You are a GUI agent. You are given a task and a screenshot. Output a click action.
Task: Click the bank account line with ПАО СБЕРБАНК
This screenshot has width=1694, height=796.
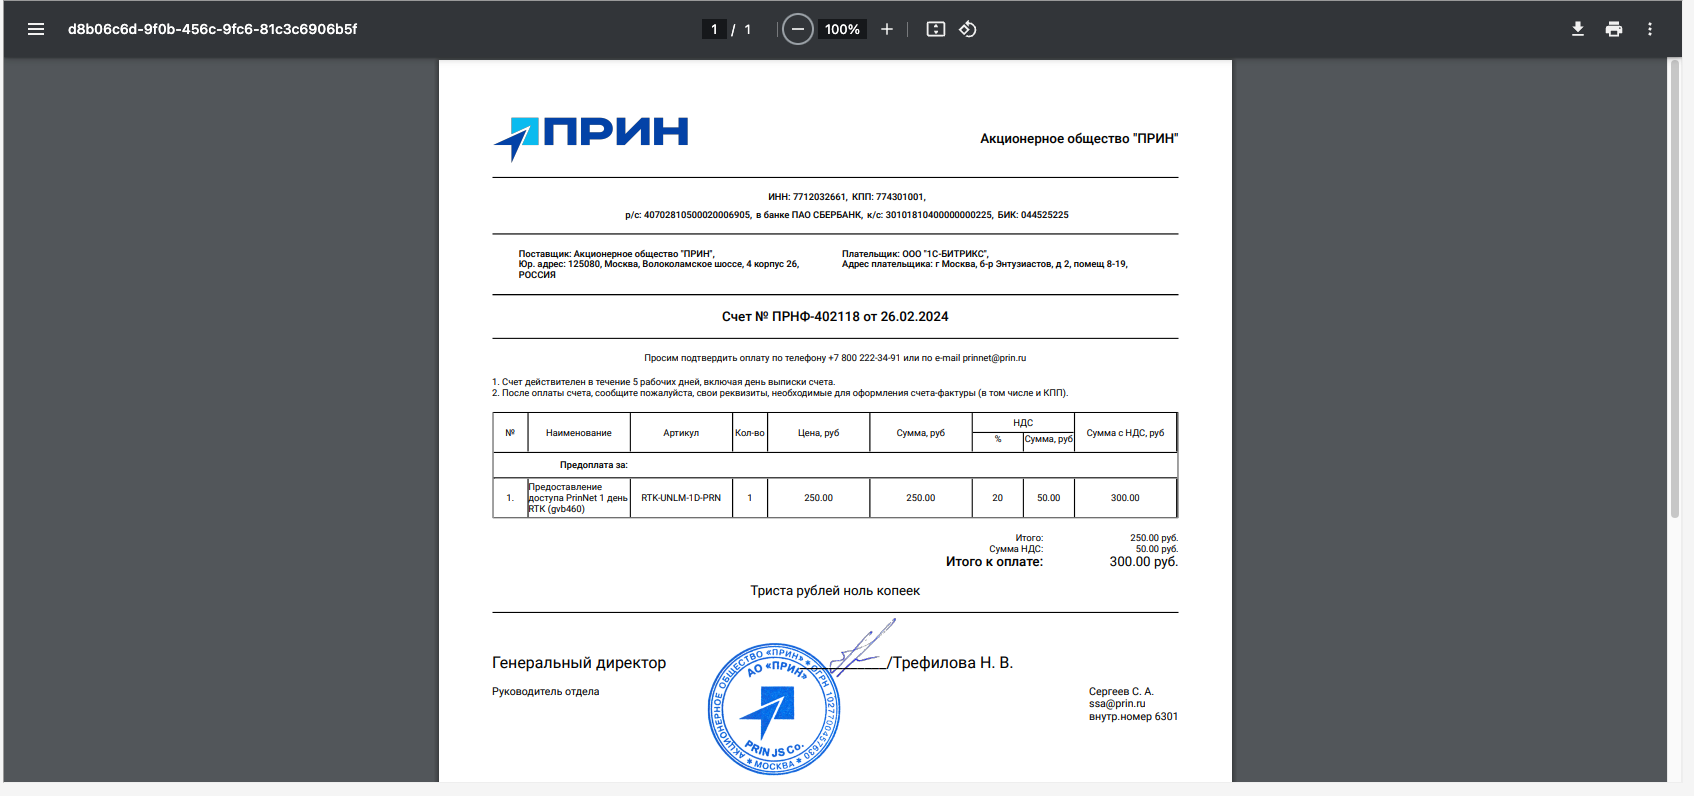click(847, 215)
